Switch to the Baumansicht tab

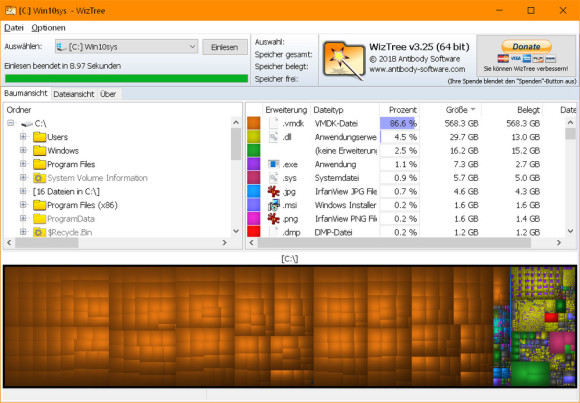(x=26, y=93)
